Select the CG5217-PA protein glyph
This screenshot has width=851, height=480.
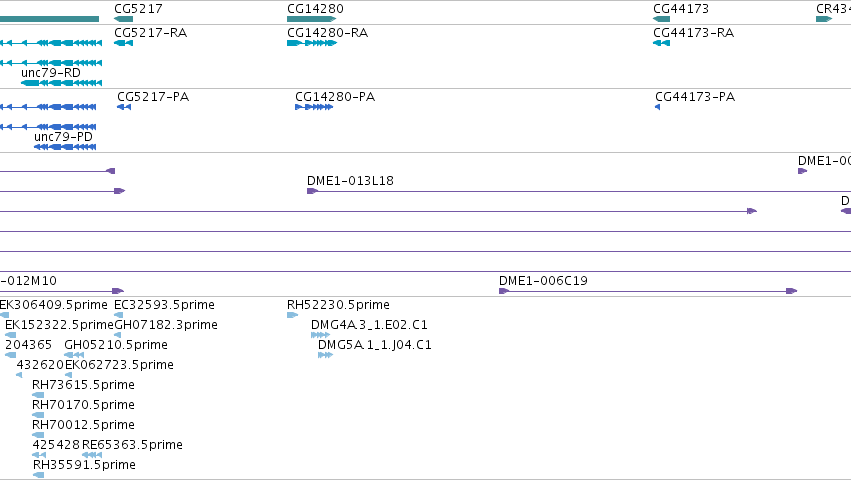(x=124, y=107)
